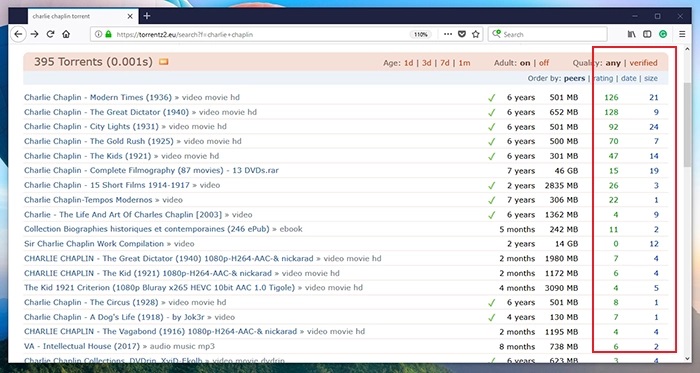
Task: Open page actions three-dots menu
Action: (x=448, y=34)
